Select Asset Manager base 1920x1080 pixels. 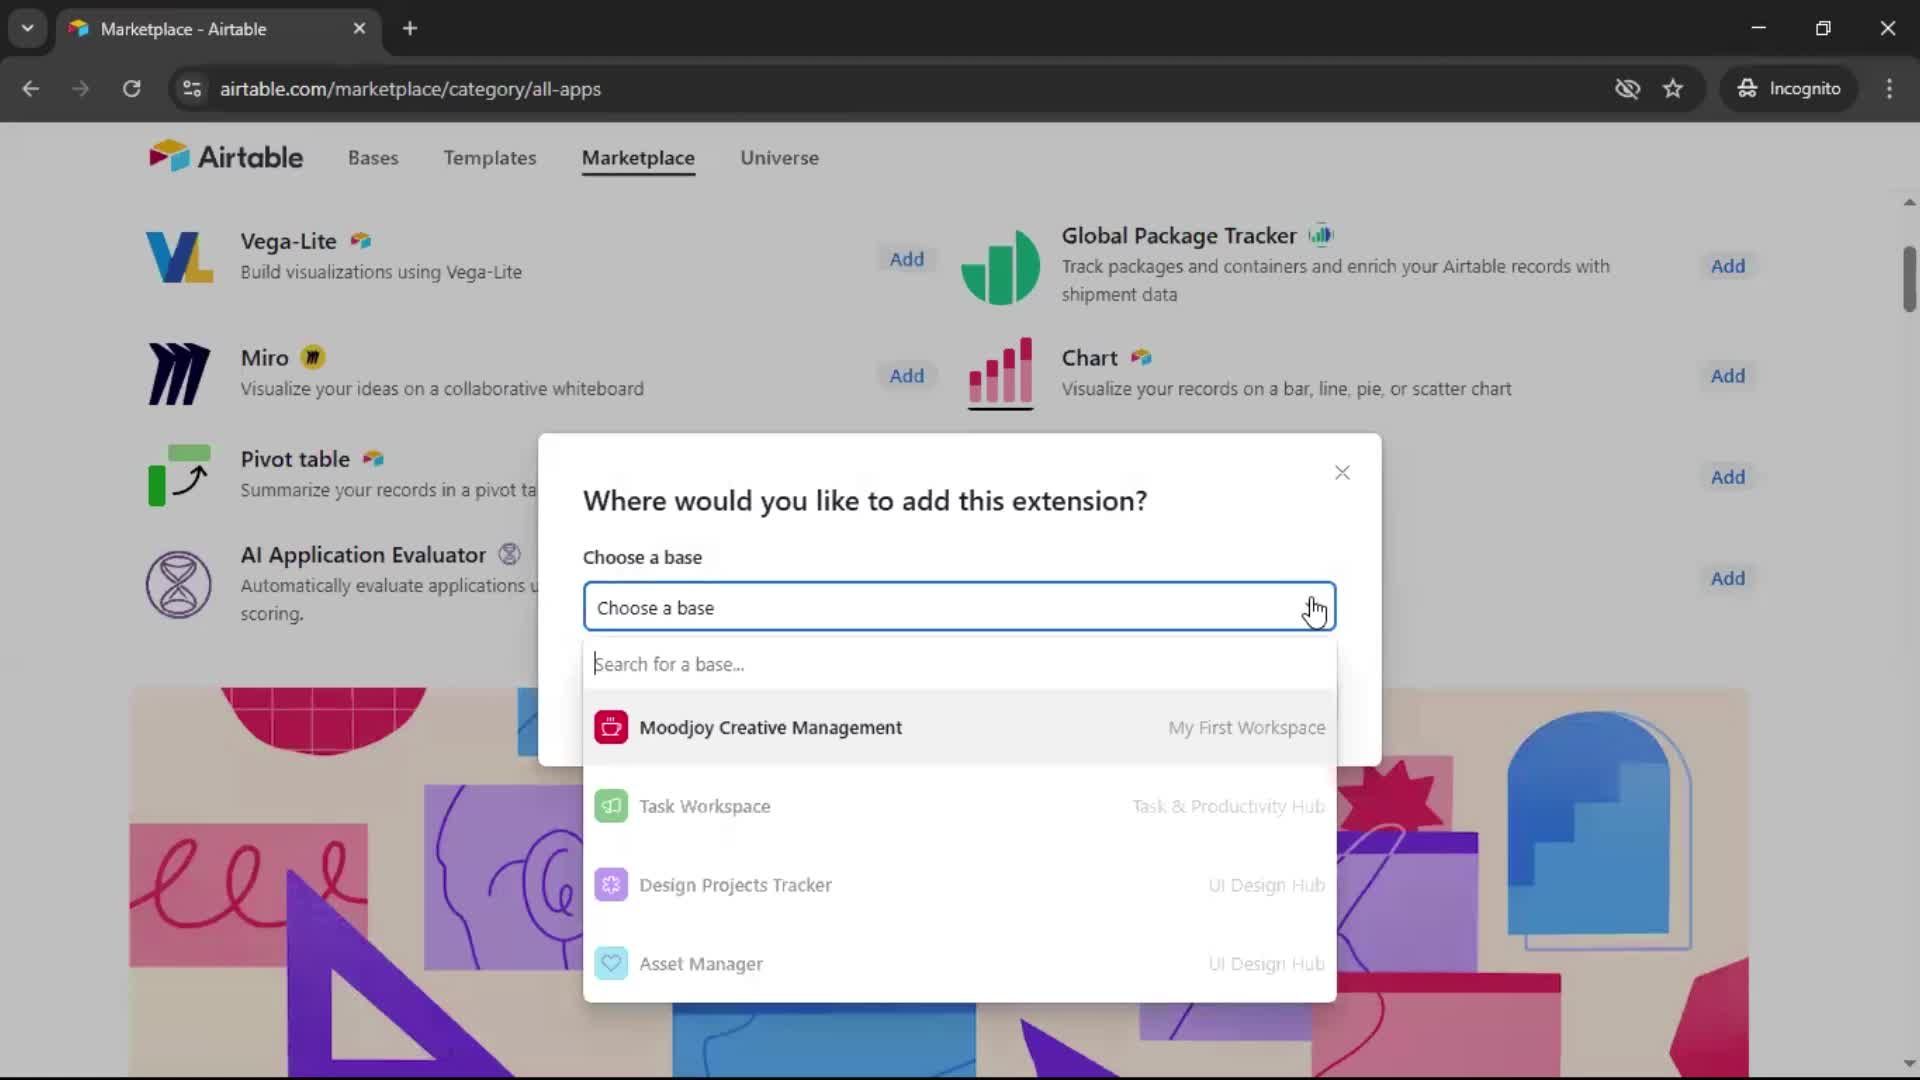(x=959, y=964)
